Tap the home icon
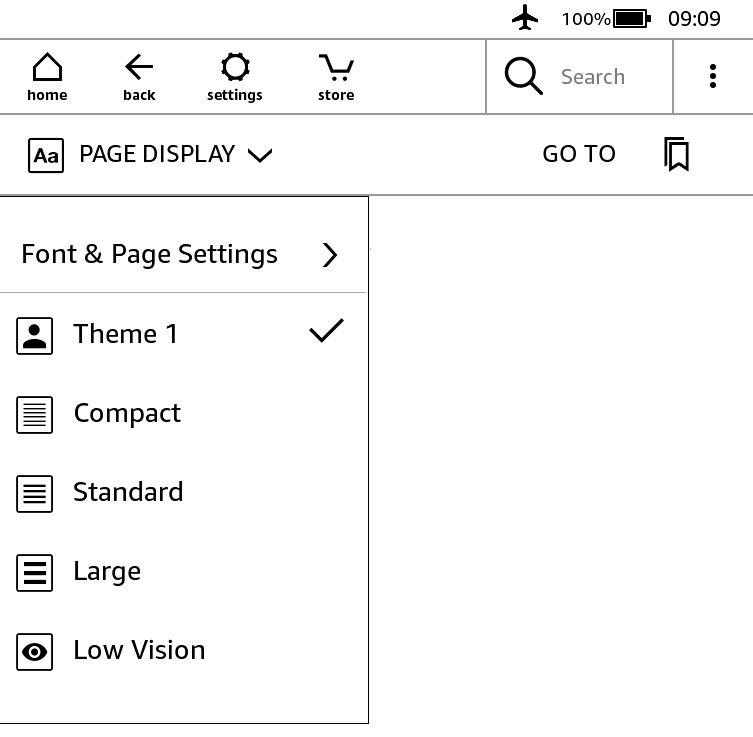753x737 pixels. click(47, 77)
